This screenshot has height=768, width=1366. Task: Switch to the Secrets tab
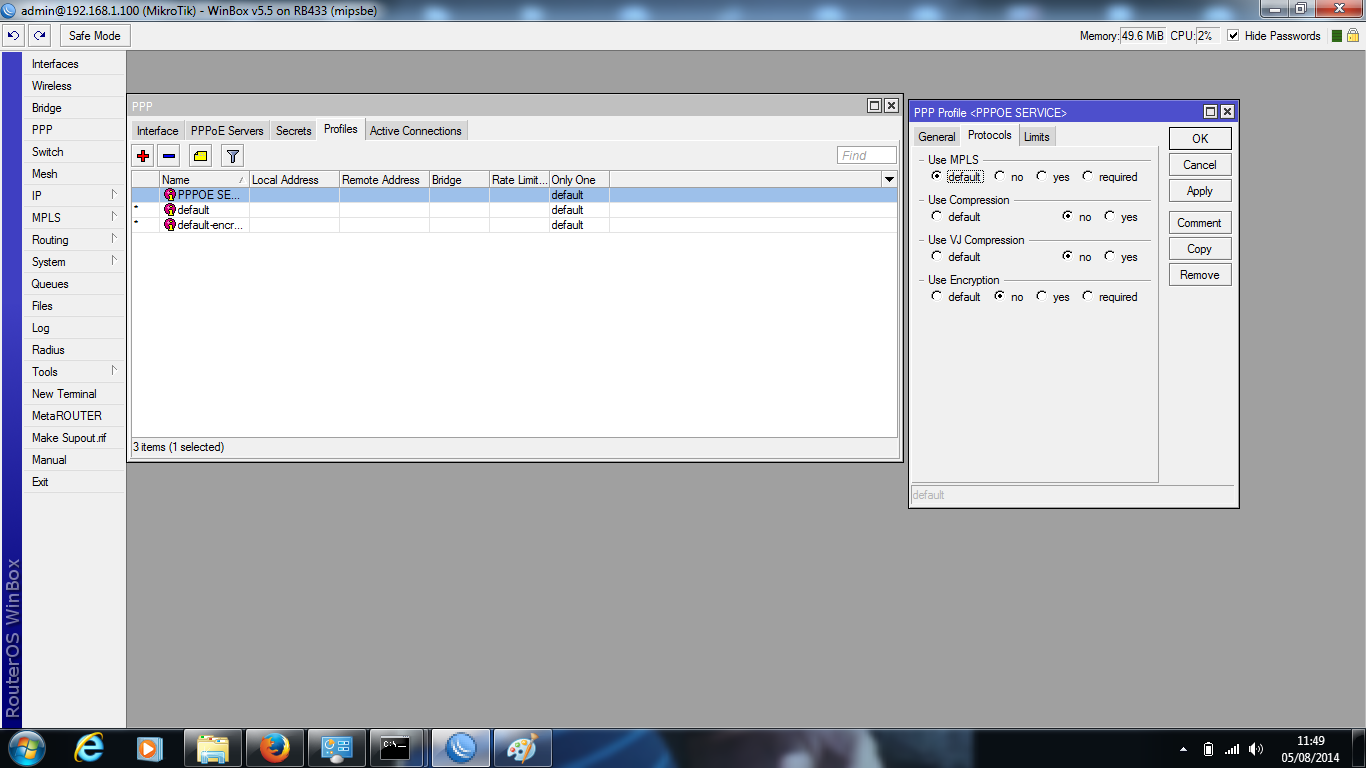point(294,131)
